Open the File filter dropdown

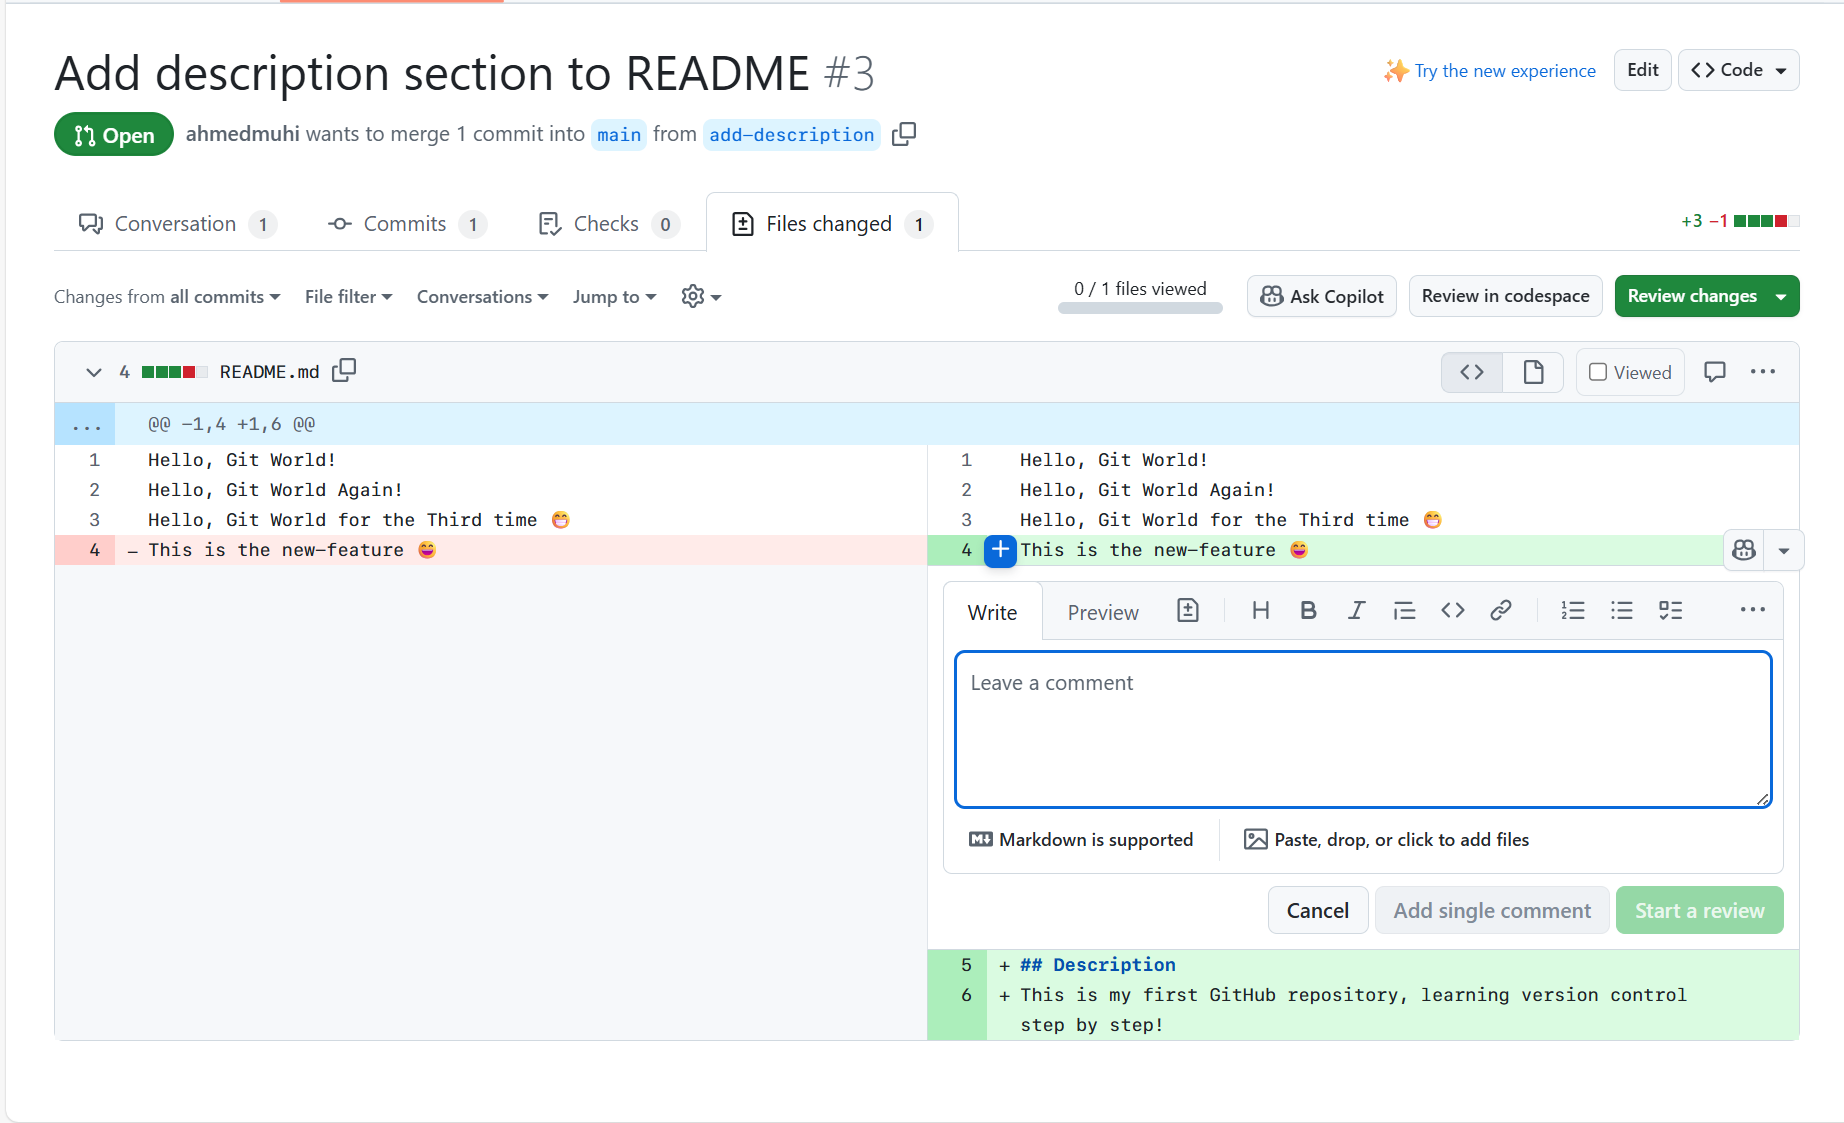coord(348,297)
